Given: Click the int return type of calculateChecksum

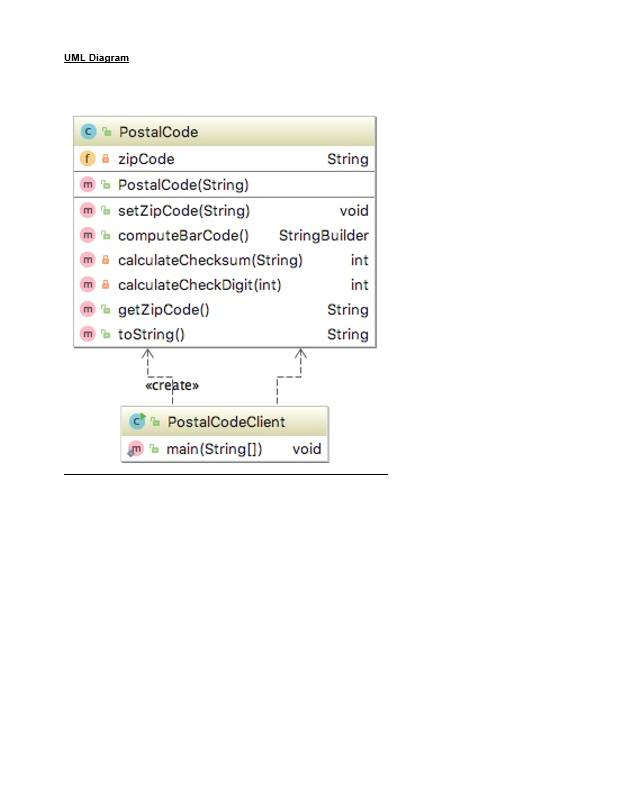Looking at the screenshot, I should click(x=360, y=260).
